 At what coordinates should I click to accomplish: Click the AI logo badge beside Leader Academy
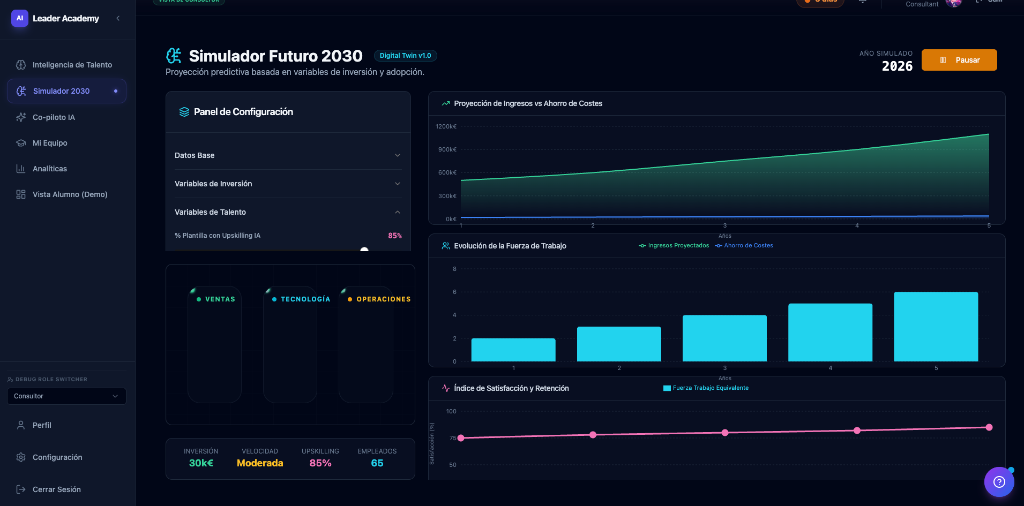pyautogui.click(x=20, y=18)
